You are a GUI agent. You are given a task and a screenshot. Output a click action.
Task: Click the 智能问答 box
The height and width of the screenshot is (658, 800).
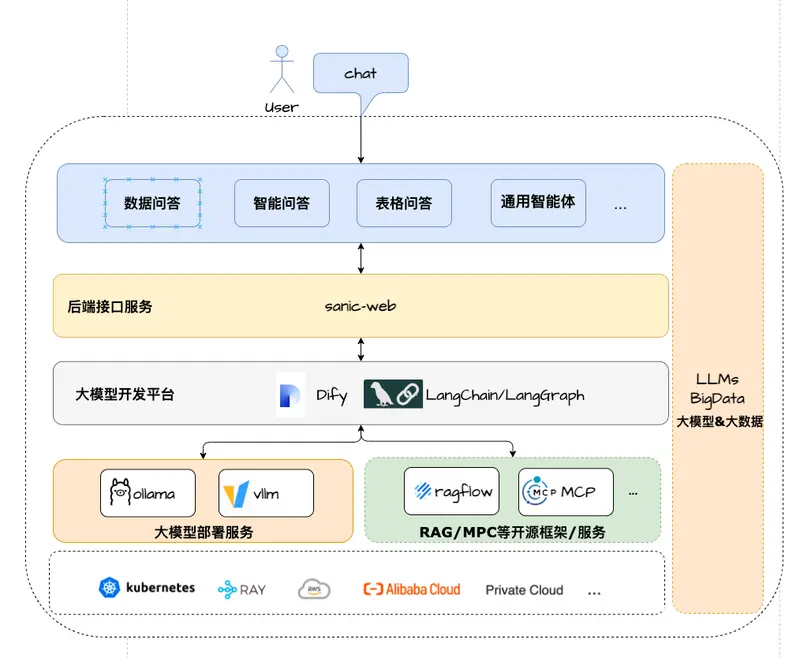[x=281, y=203]
